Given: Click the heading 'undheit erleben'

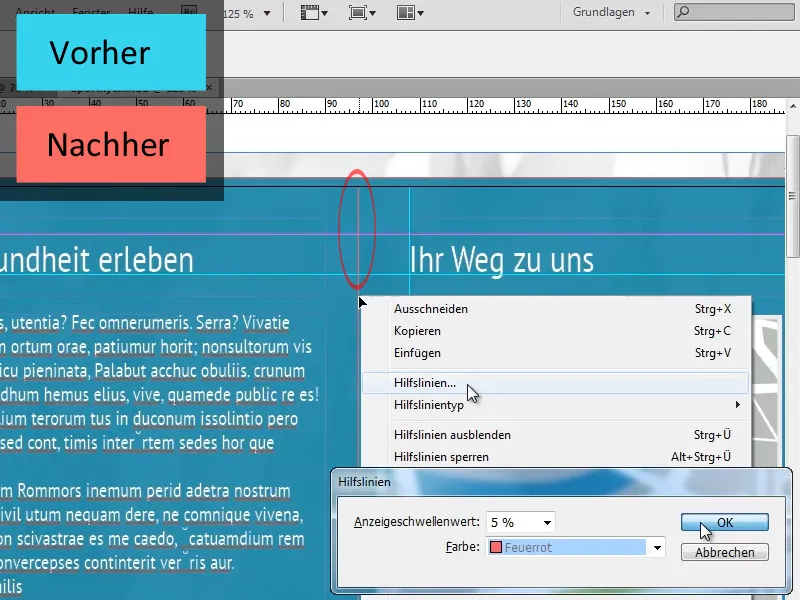Looking at the screenshot, I should [x=97, y=260].
